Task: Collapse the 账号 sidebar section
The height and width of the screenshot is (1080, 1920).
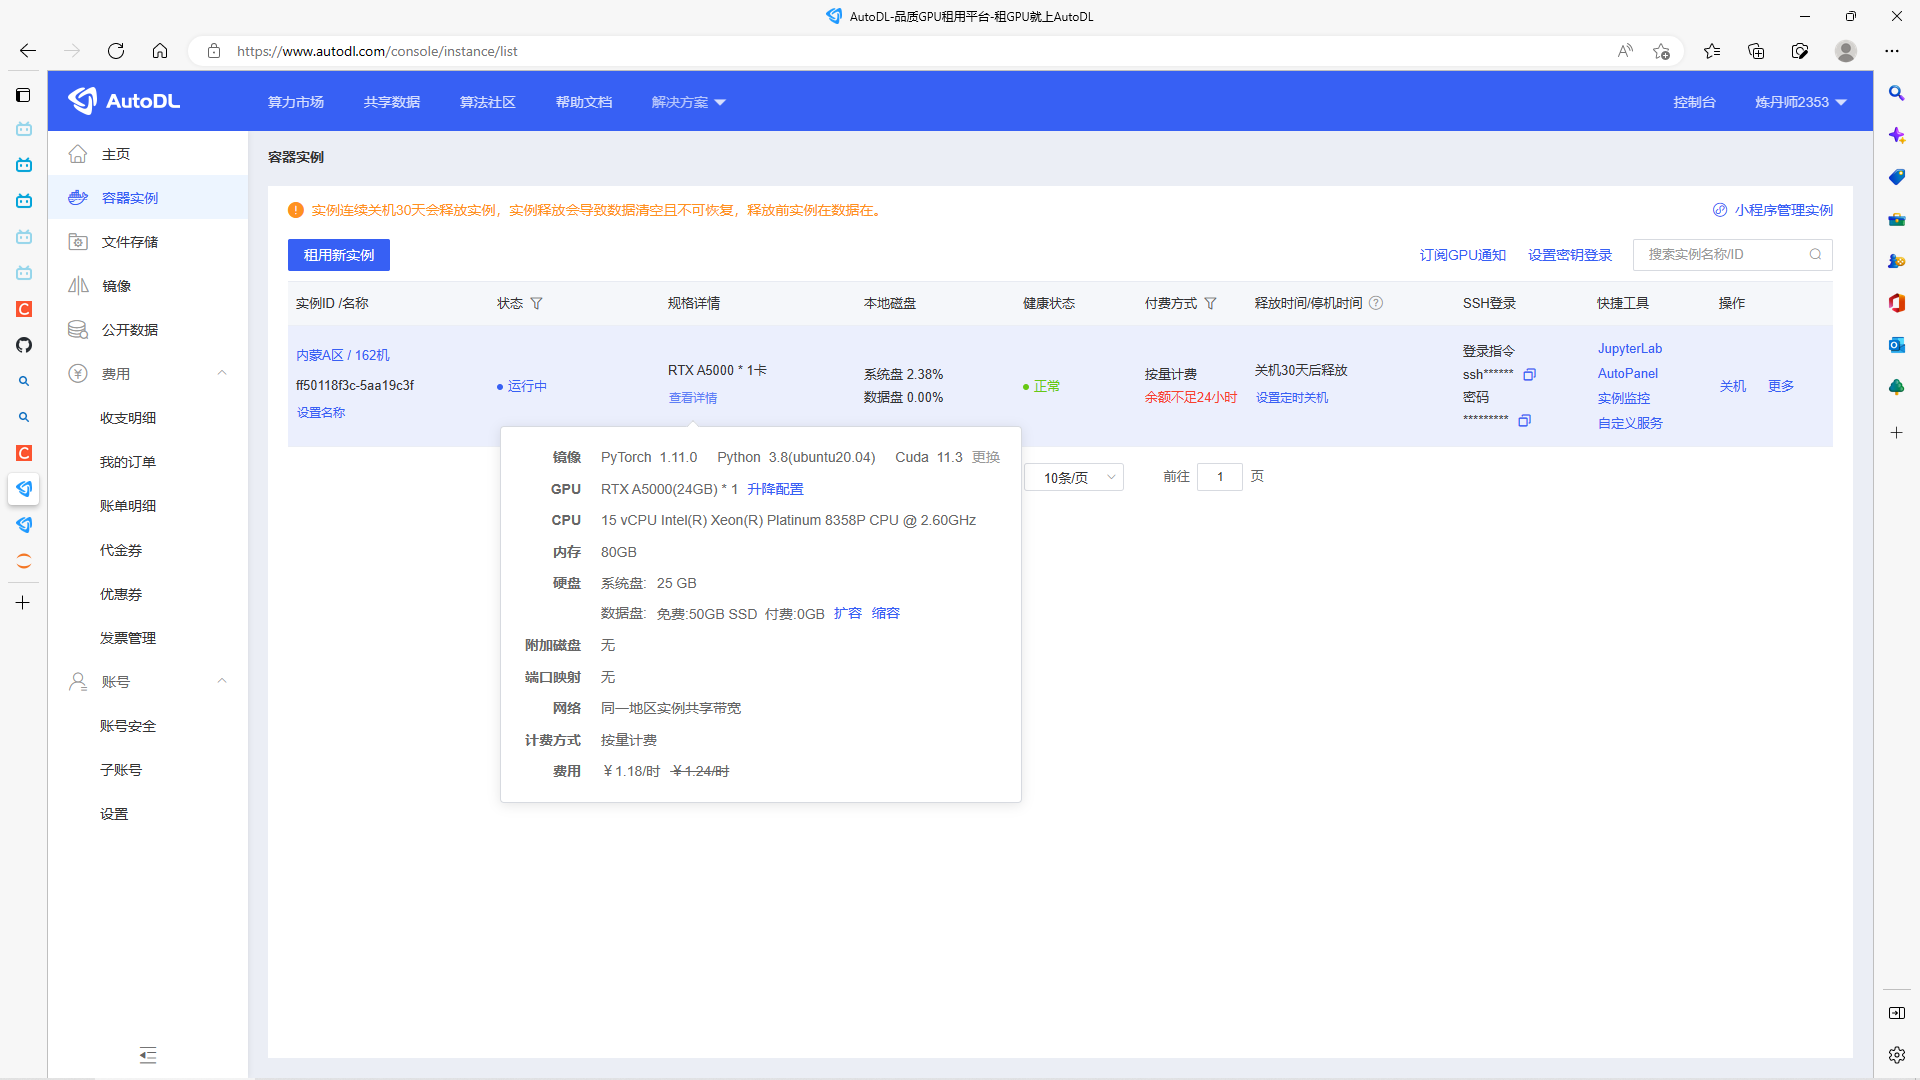Action: click(222, 681)
